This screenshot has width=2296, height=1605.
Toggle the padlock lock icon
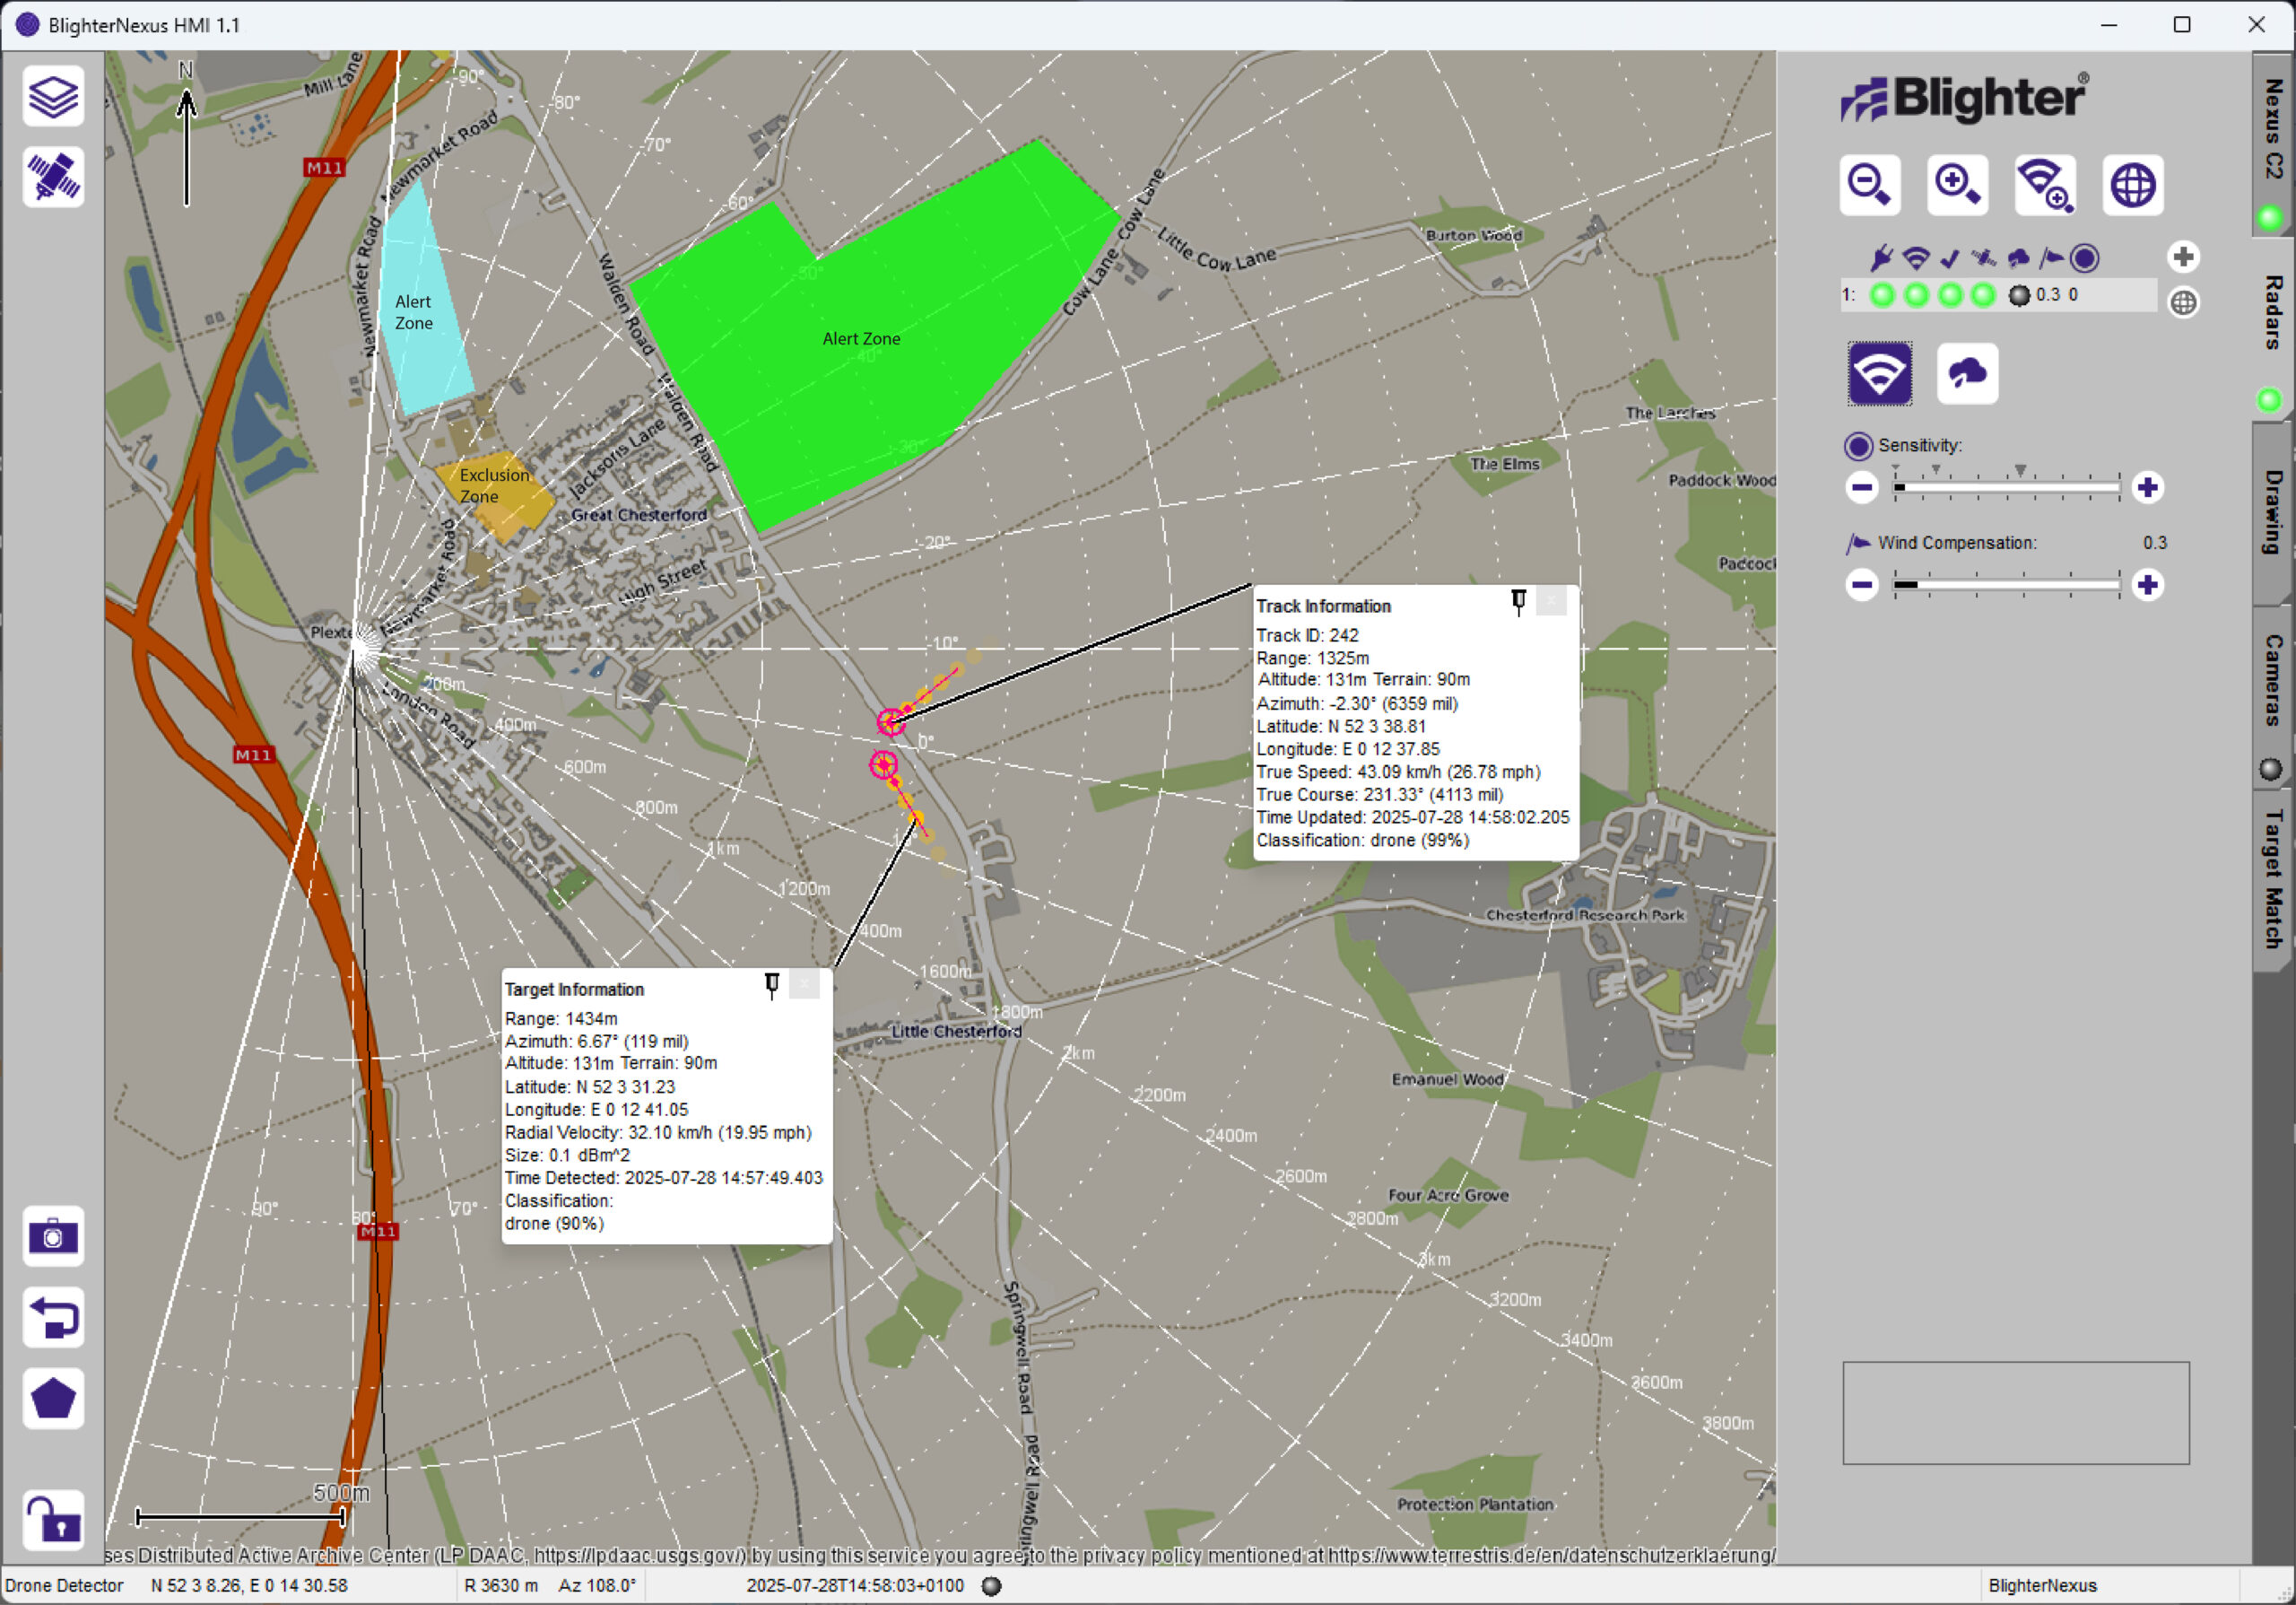(53, 1519)
